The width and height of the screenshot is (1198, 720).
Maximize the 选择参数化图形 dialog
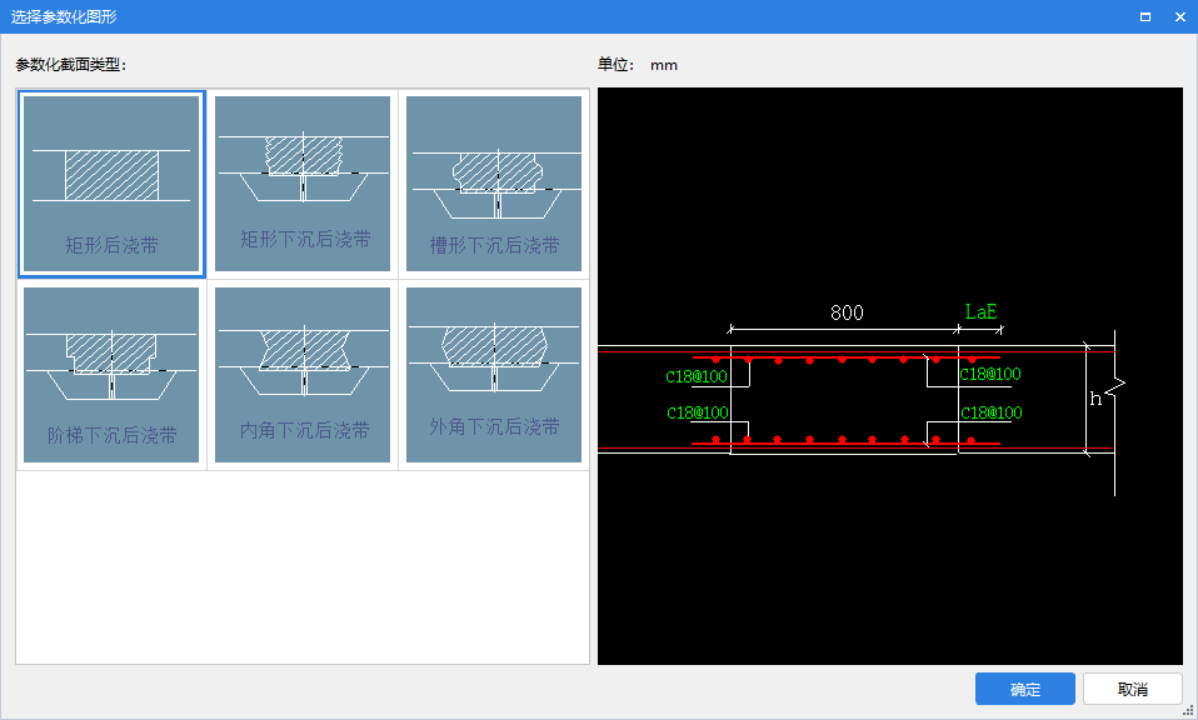[x=1145, y=17]
